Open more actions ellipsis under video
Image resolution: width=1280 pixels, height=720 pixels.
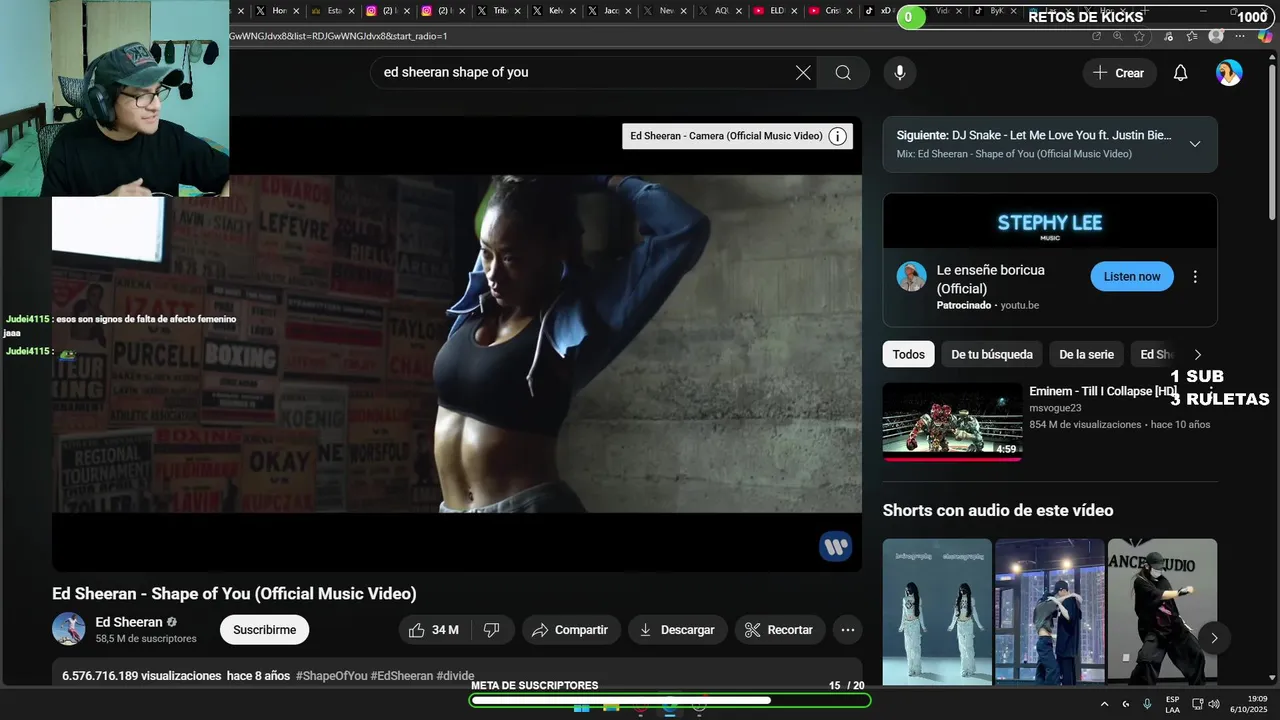pyautogui.click(x=848, y=630)
